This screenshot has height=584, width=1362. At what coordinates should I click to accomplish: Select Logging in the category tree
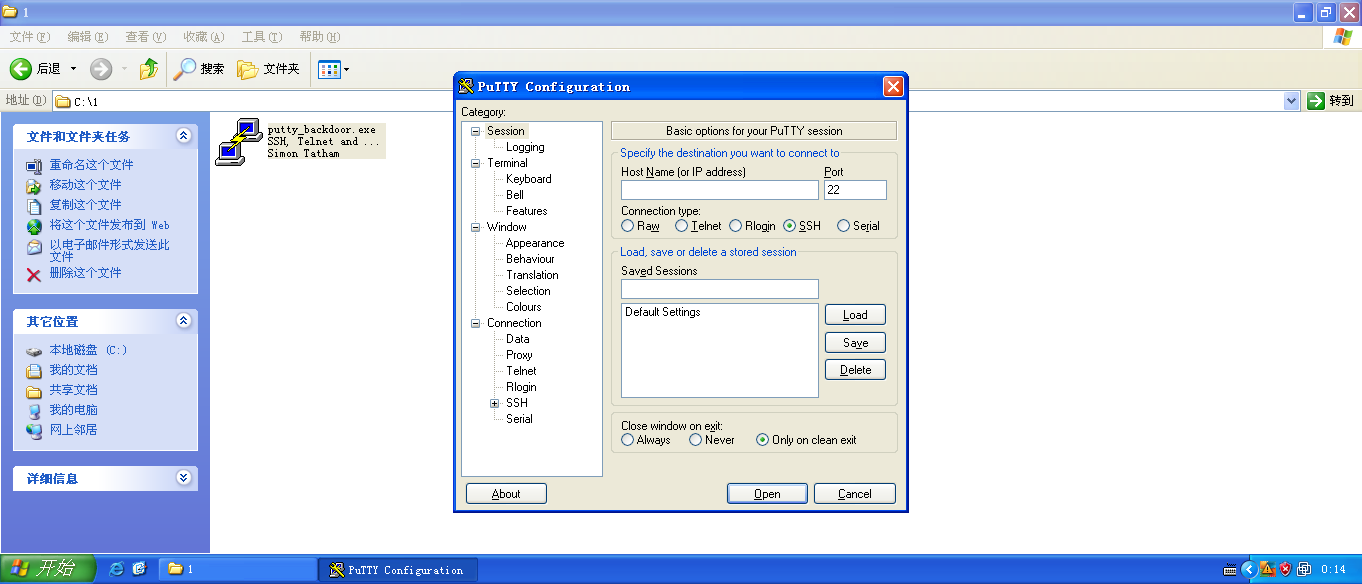(525, 147)
